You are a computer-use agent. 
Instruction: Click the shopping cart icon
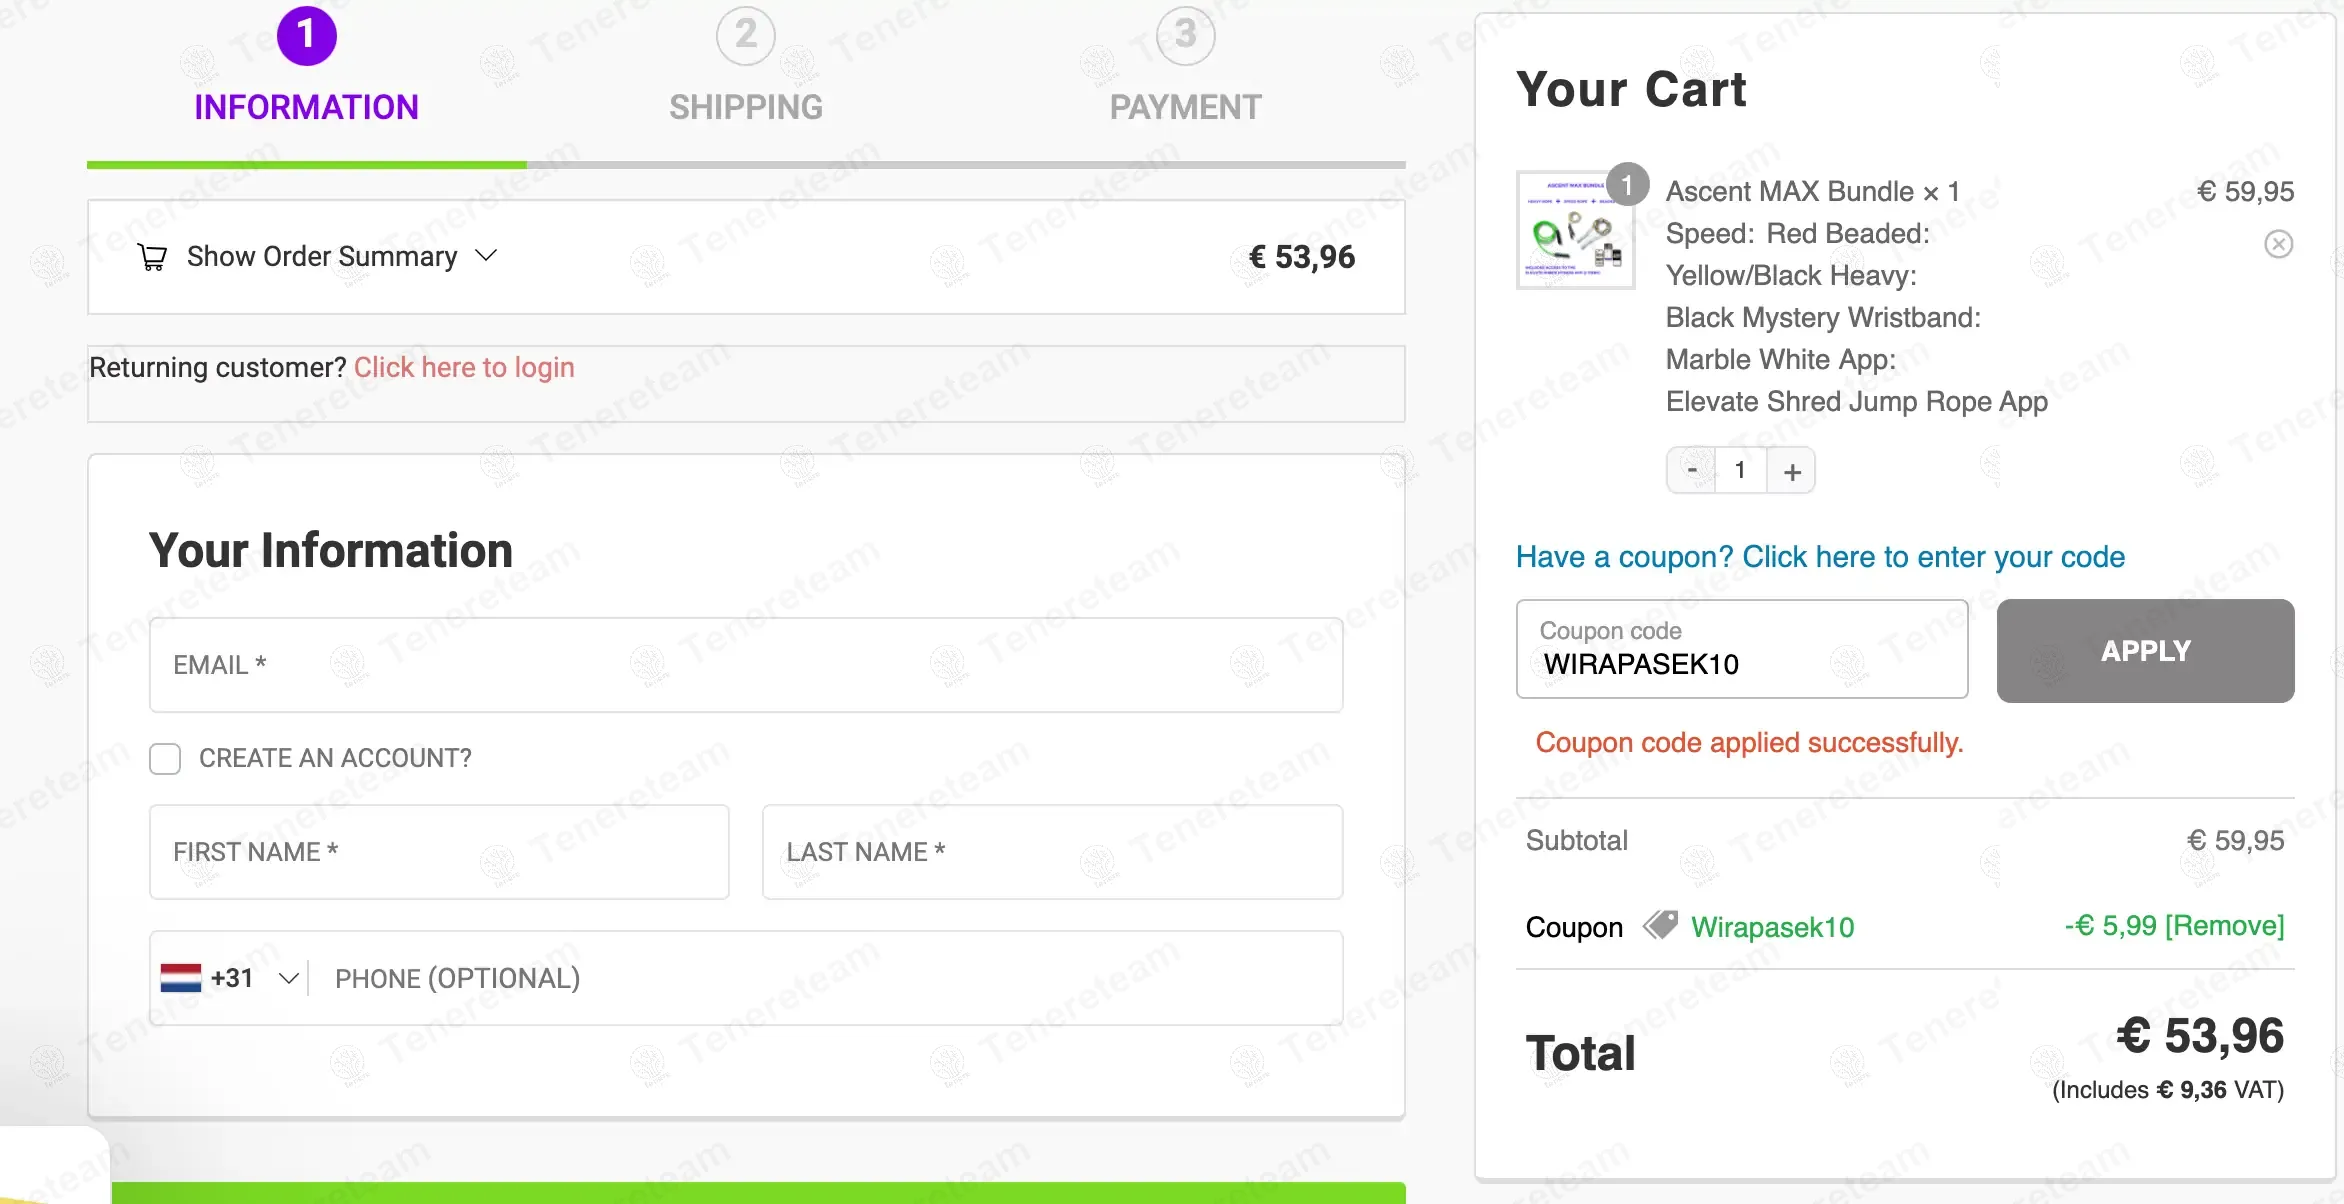pos(152,257)
